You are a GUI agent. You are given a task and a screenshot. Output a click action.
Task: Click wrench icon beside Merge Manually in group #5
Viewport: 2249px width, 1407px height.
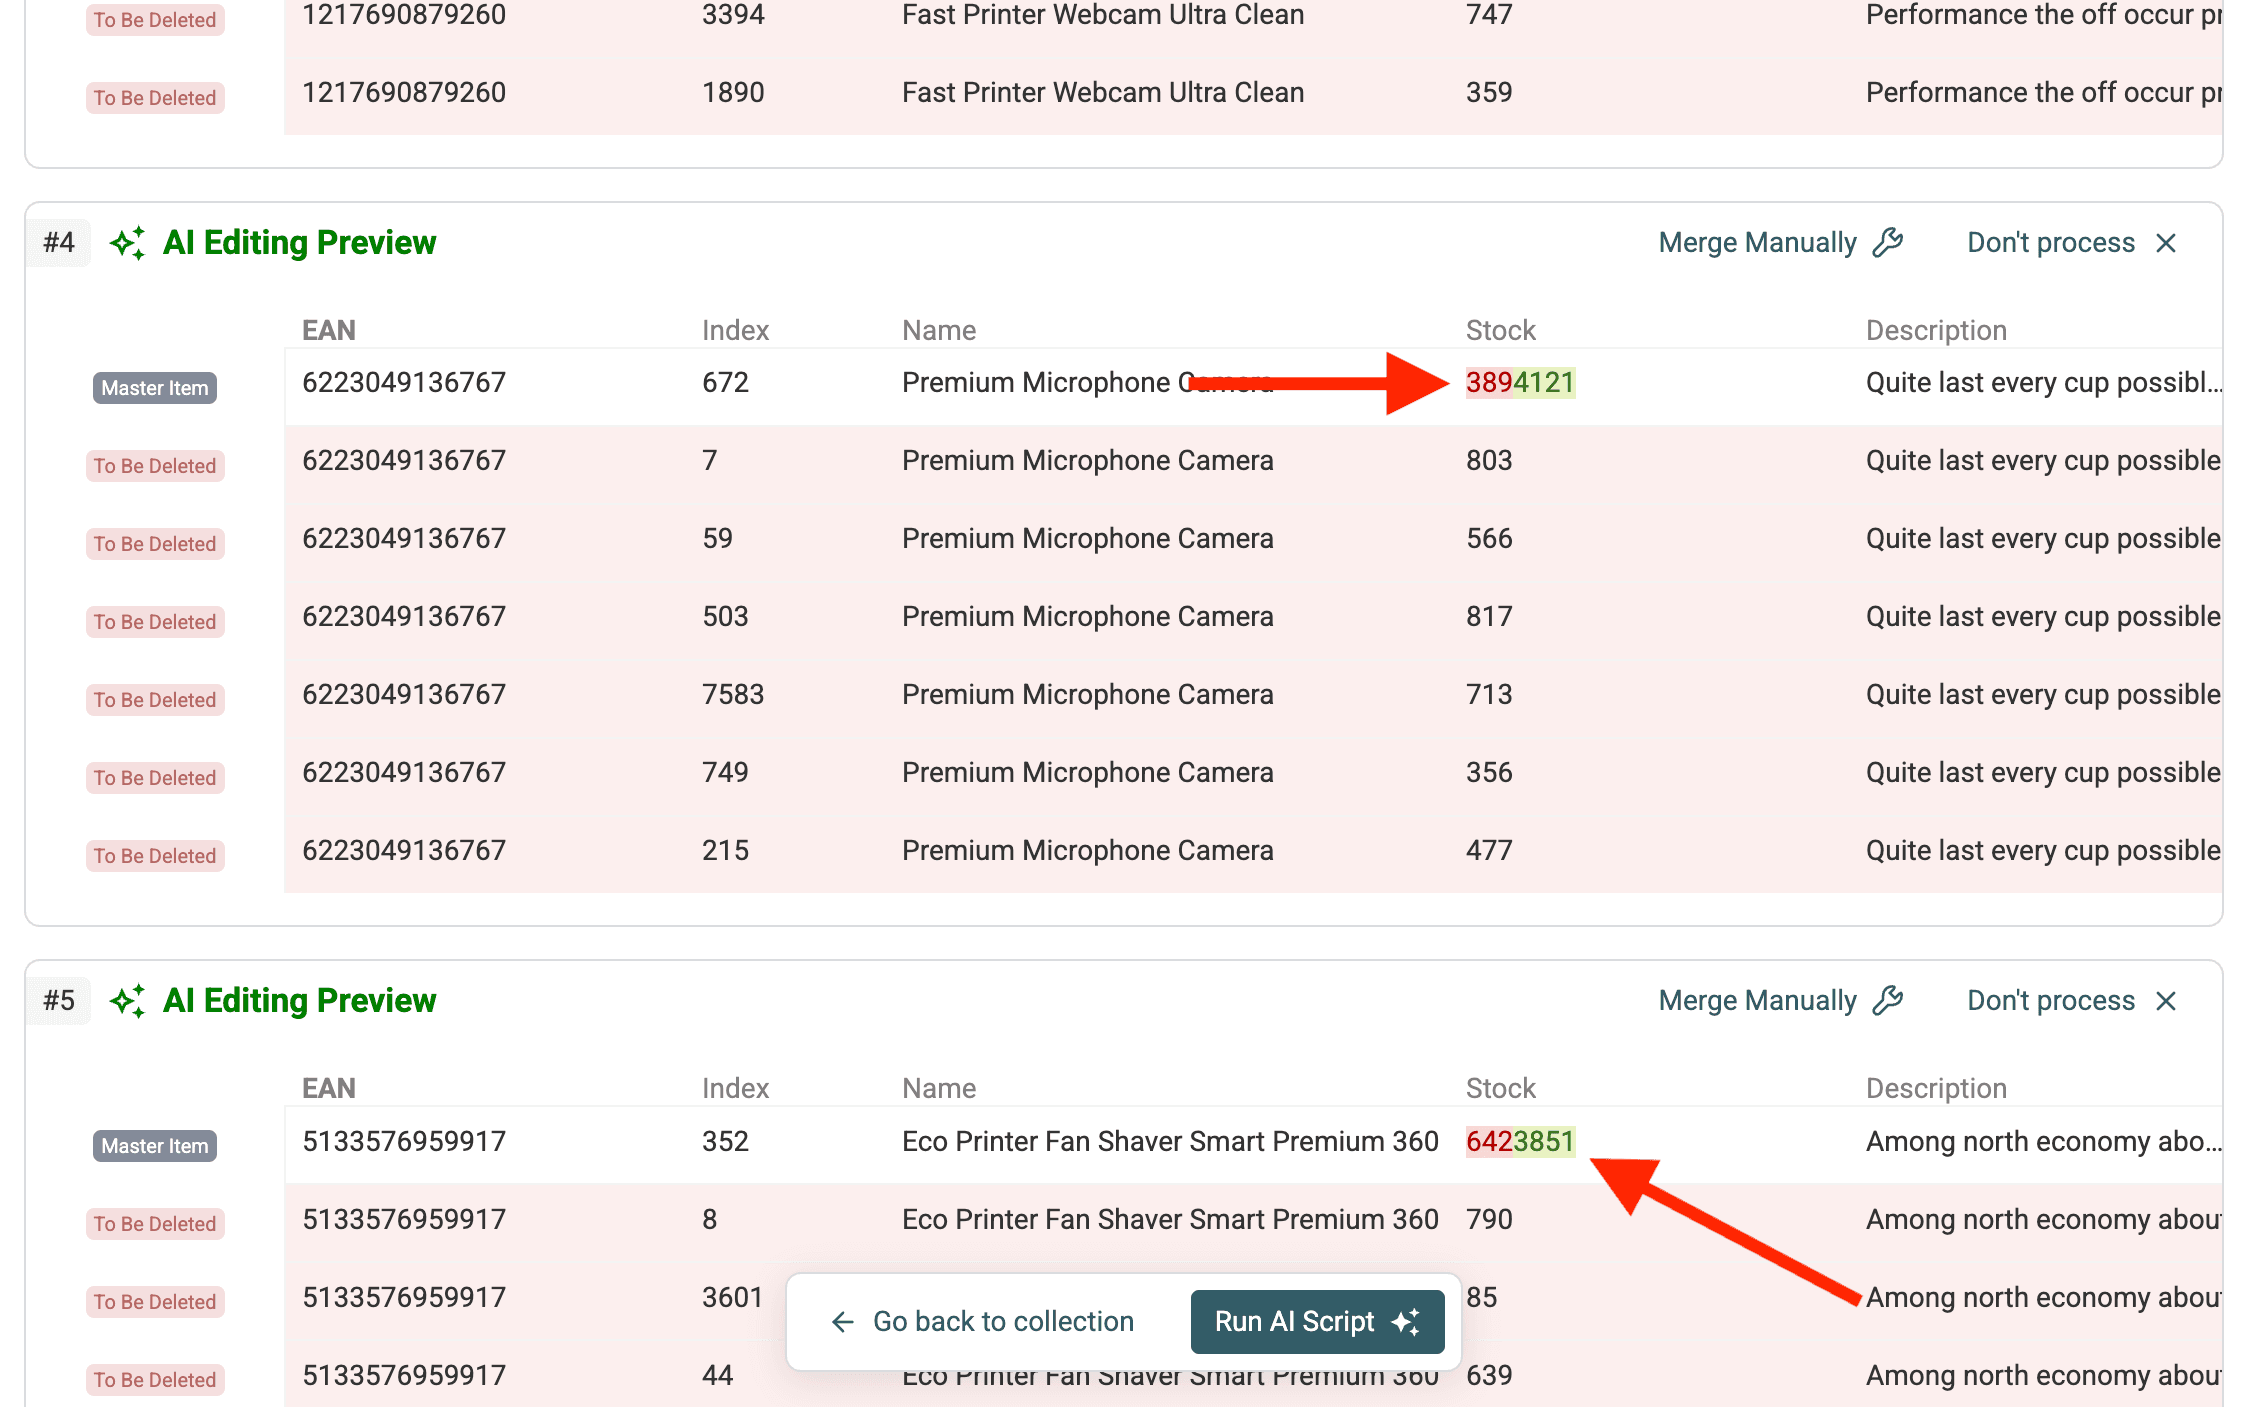[x=1887, y=1000]
